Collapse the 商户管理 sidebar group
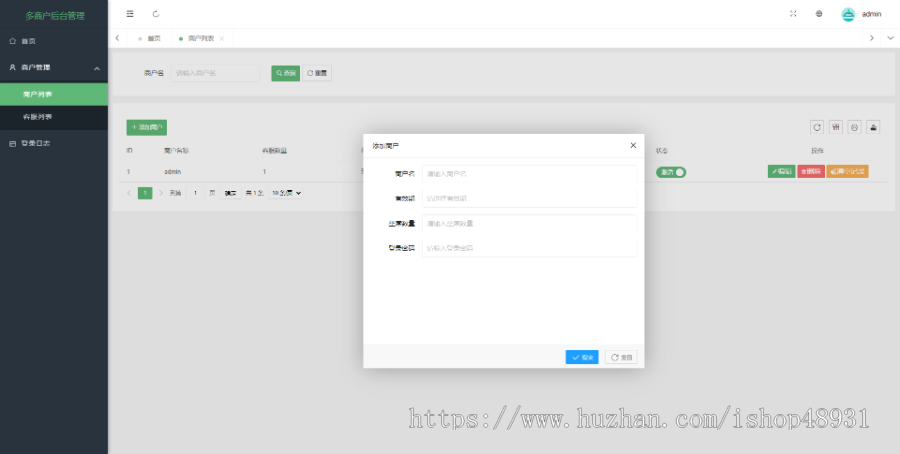The height and width of the screenshot is (454, 900). tap(54, 68)
